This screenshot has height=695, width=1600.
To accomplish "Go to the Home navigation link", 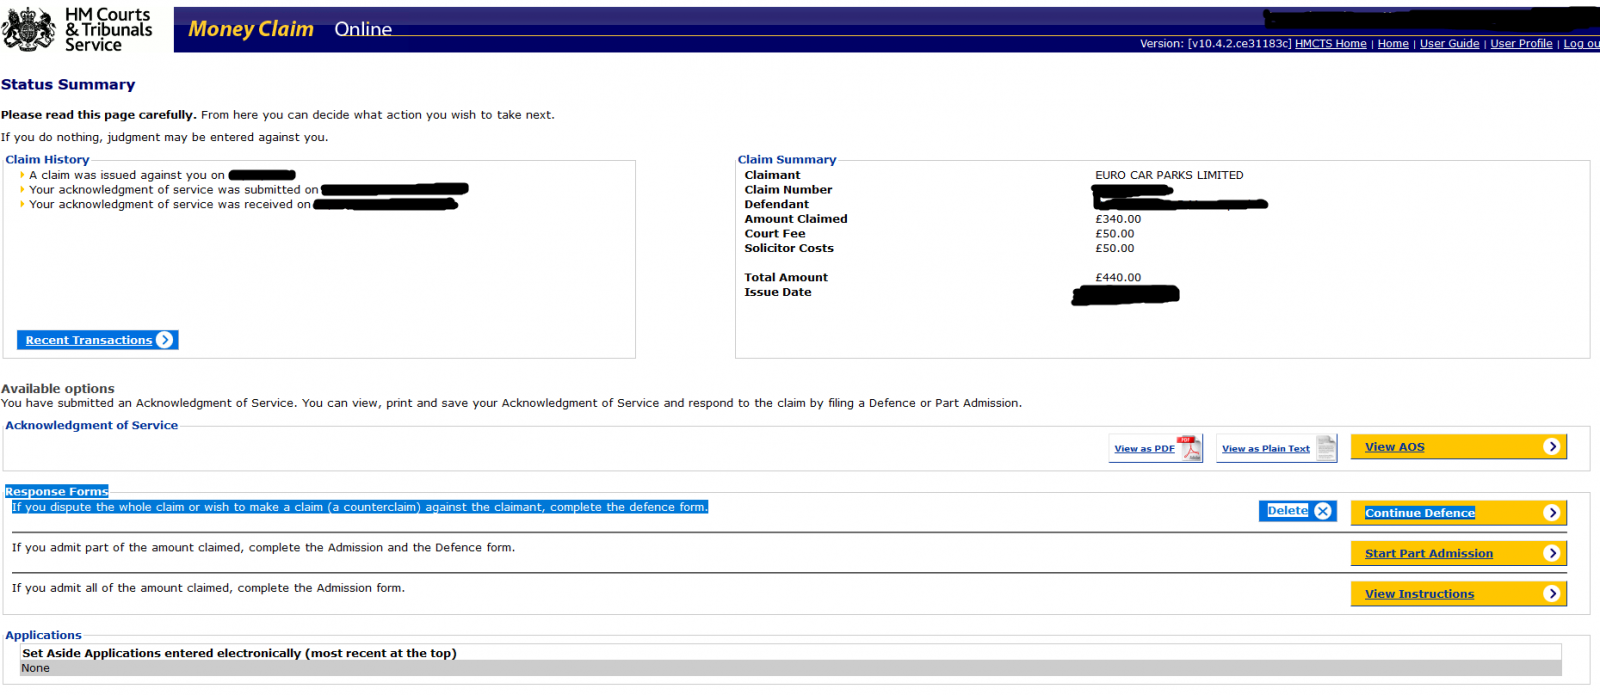I will coord(1392,44).
